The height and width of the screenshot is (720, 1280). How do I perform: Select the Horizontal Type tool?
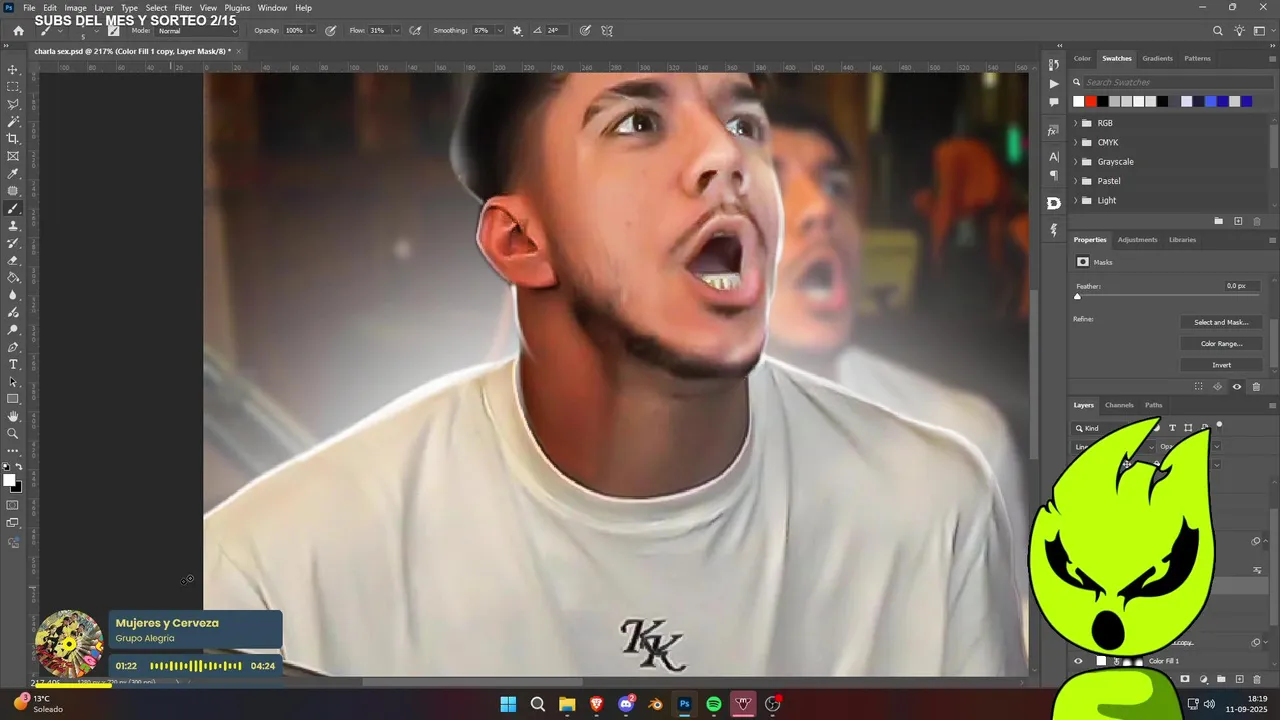click(x=13, y=365)
